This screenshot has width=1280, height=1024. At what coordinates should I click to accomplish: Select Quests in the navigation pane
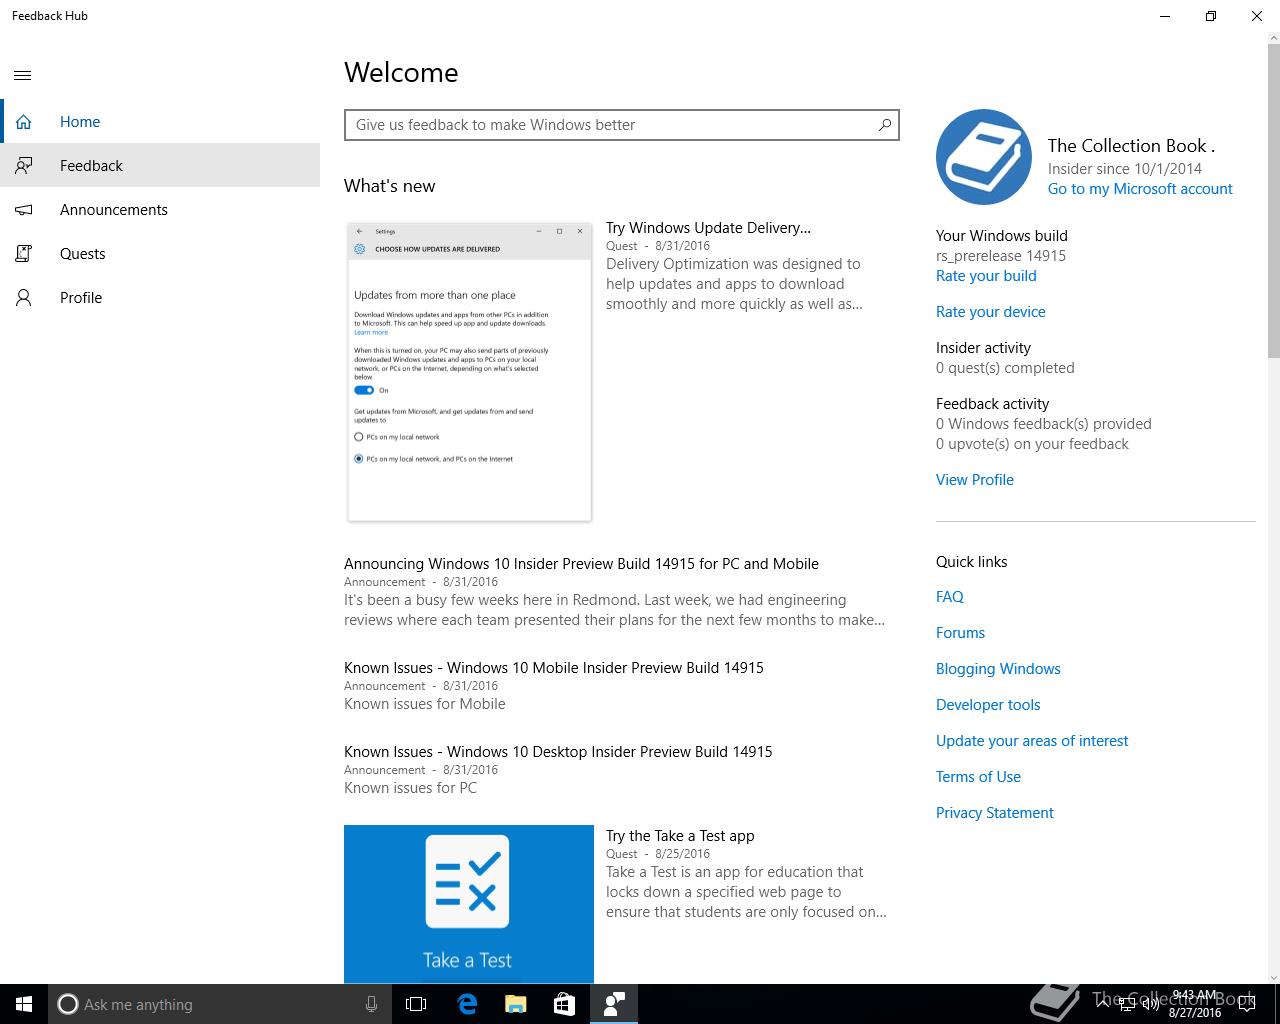[160, 254]
